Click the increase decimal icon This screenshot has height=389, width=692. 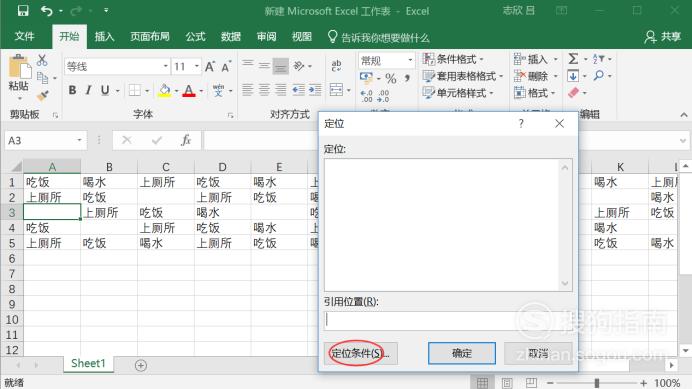tap(366, 96)
